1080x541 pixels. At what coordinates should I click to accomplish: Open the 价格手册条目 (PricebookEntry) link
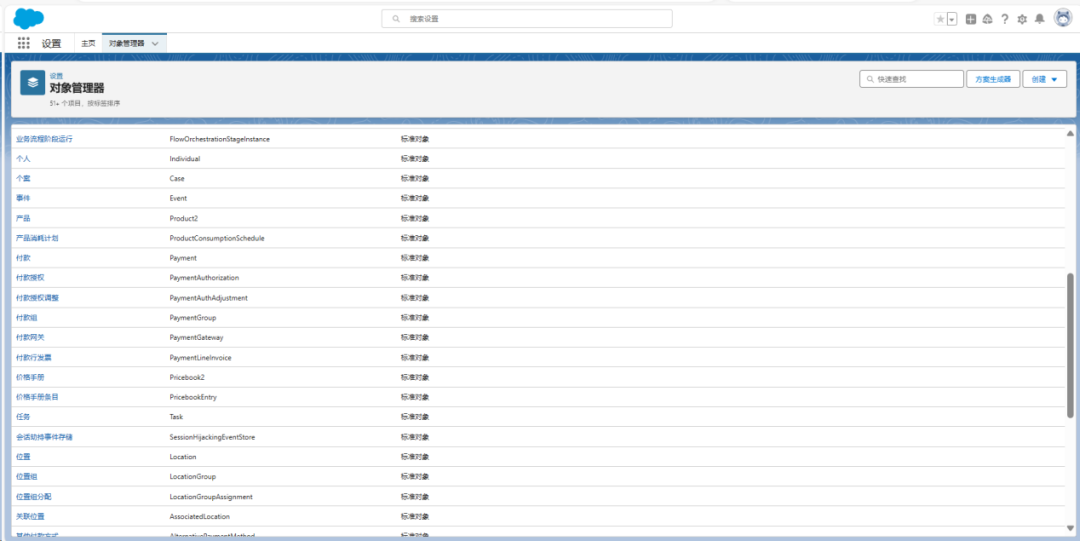[37, 398]
